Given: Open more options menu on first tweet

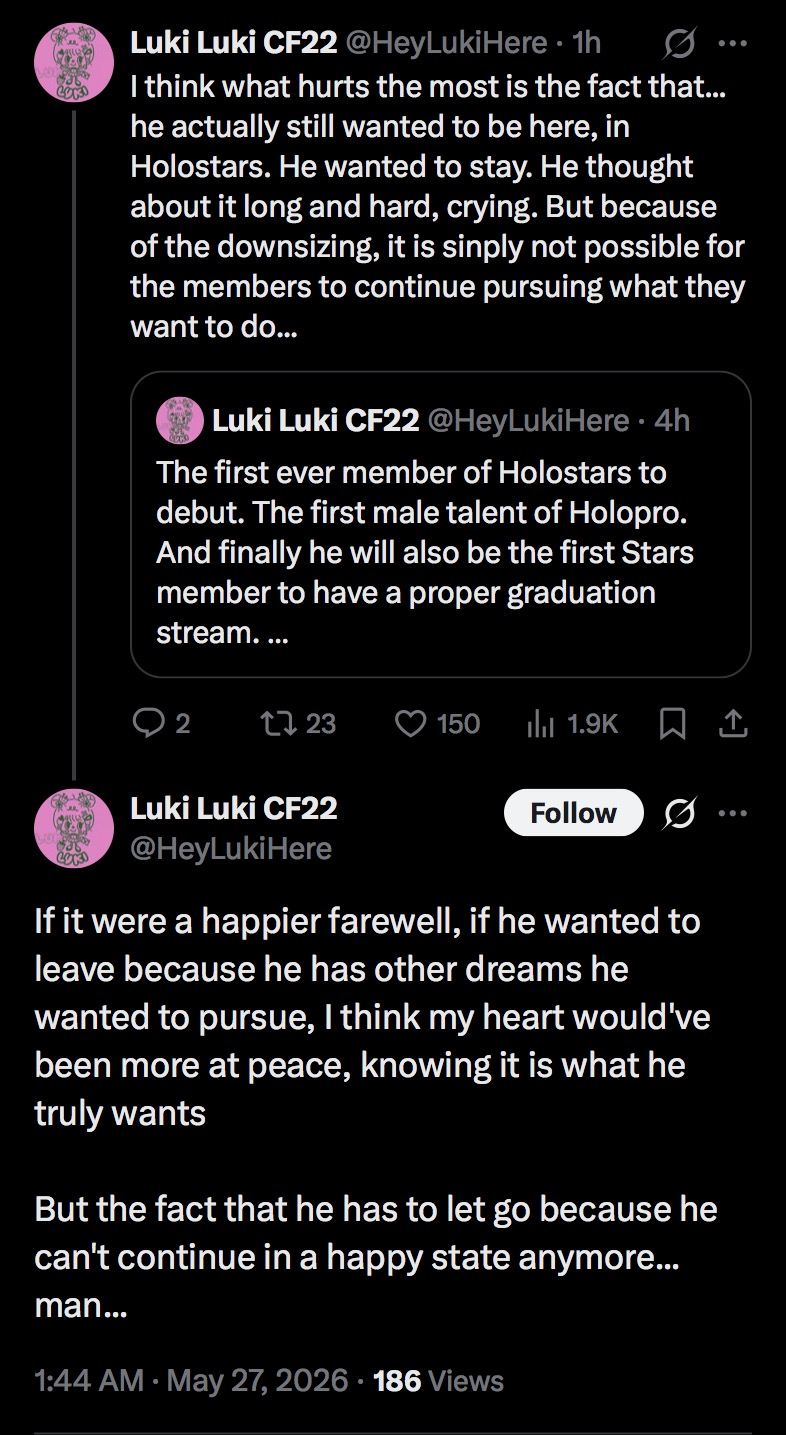Looking at the screenshot, I should click(733, 44).
